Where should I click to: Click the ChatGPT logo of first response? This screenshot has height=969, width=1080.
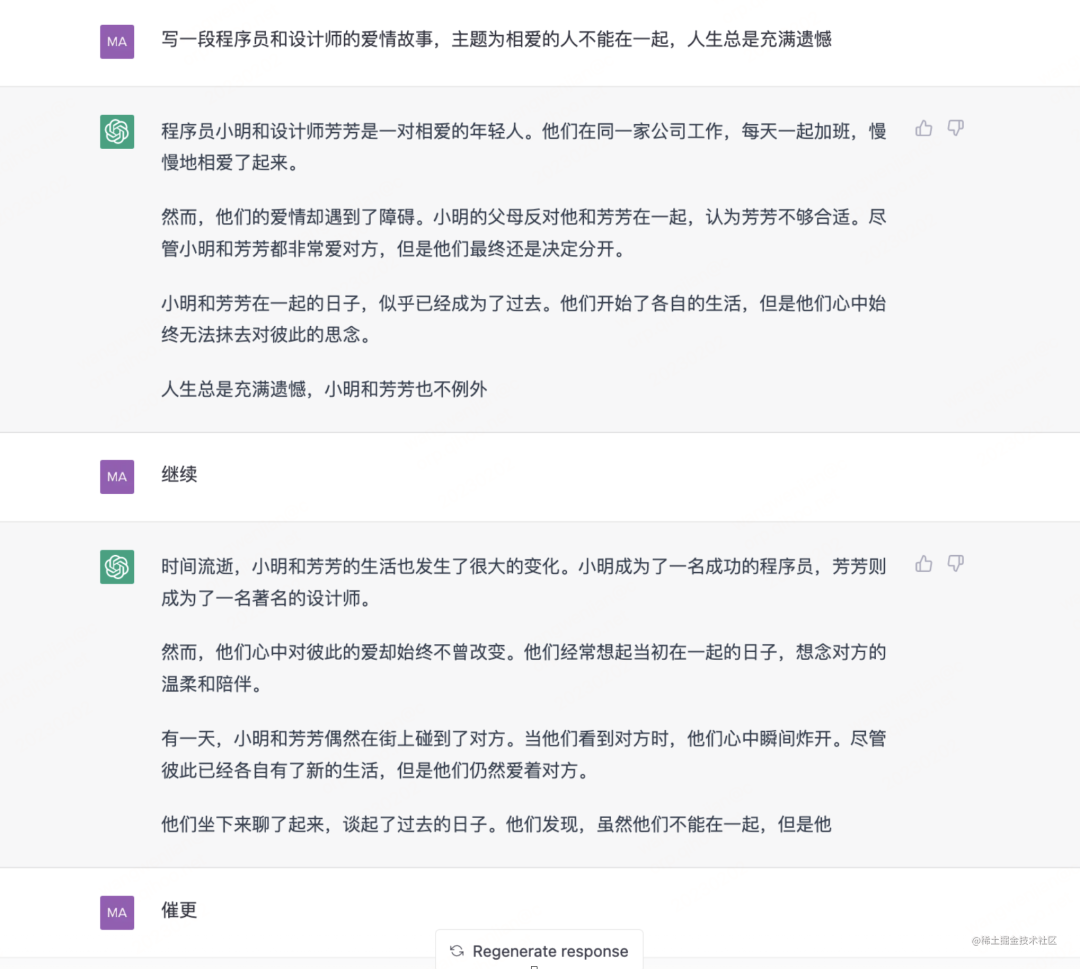117,132
